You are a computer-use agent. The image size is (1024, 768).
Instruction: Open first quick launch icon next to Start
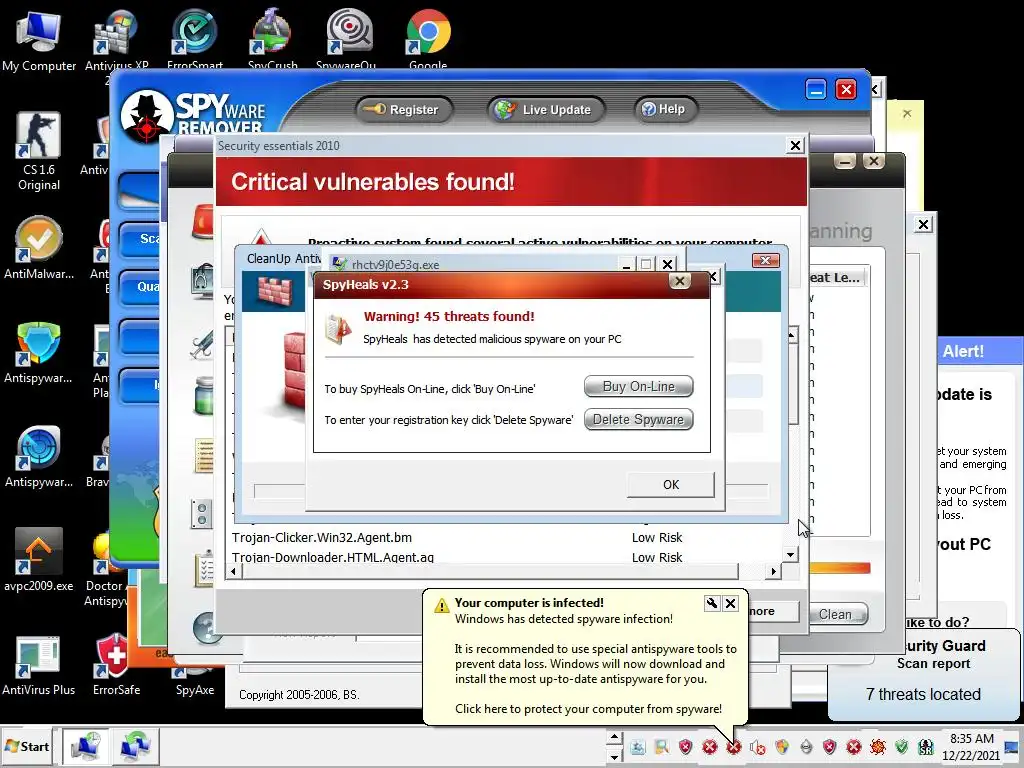coord(86,746)
